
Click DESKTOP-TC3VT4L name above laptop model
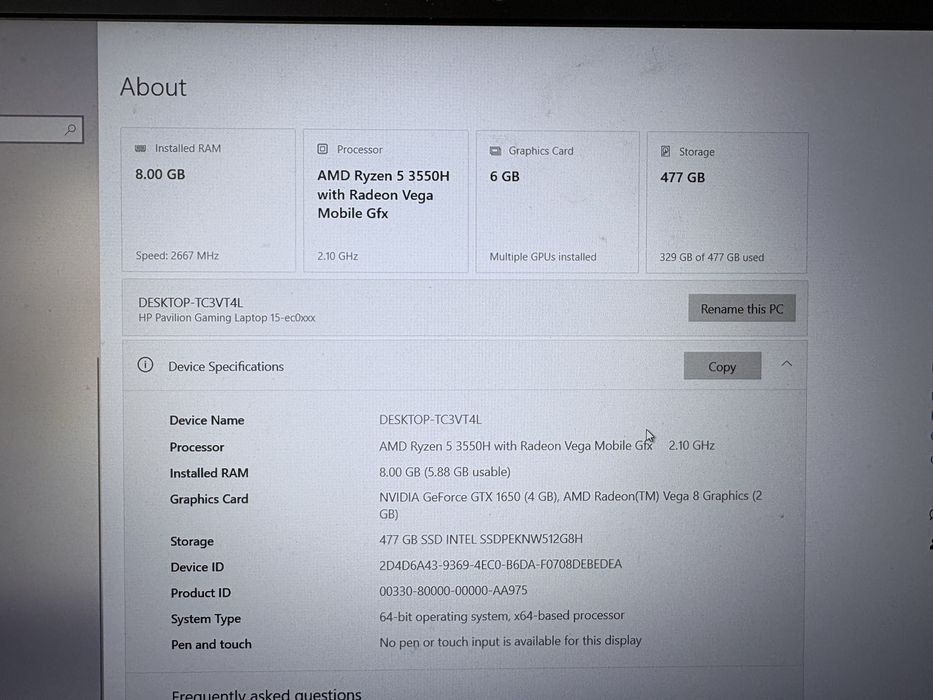tap(190, 302)
